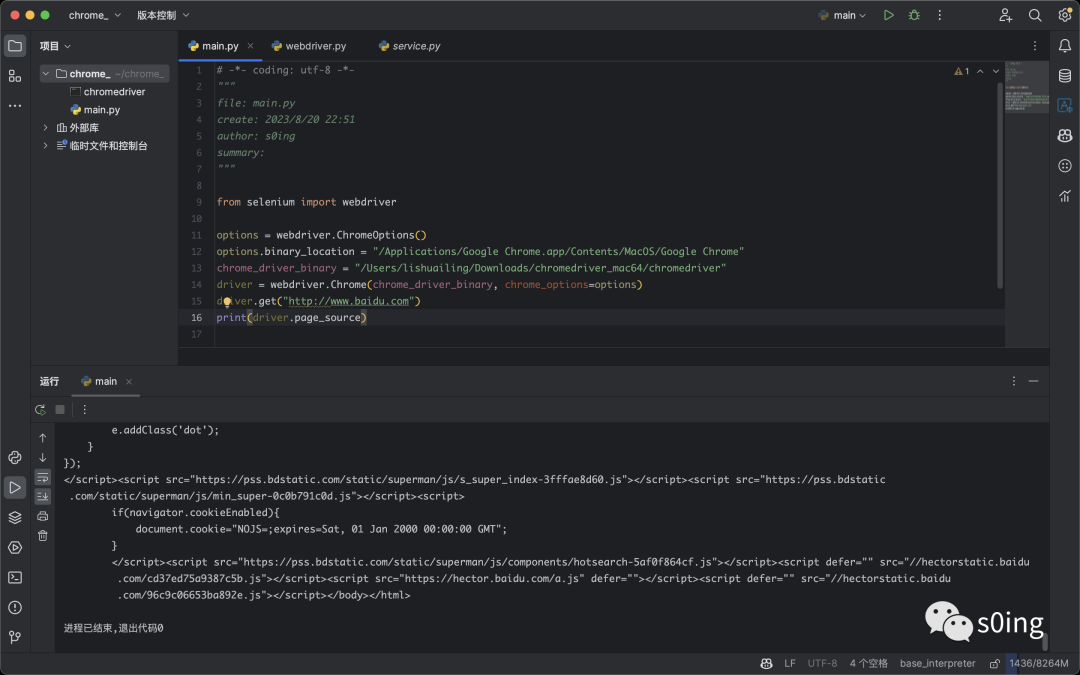This screenshot has width=1080, height=675.
Task: Open the baidu.com URL in code
Action: (349, 301)
